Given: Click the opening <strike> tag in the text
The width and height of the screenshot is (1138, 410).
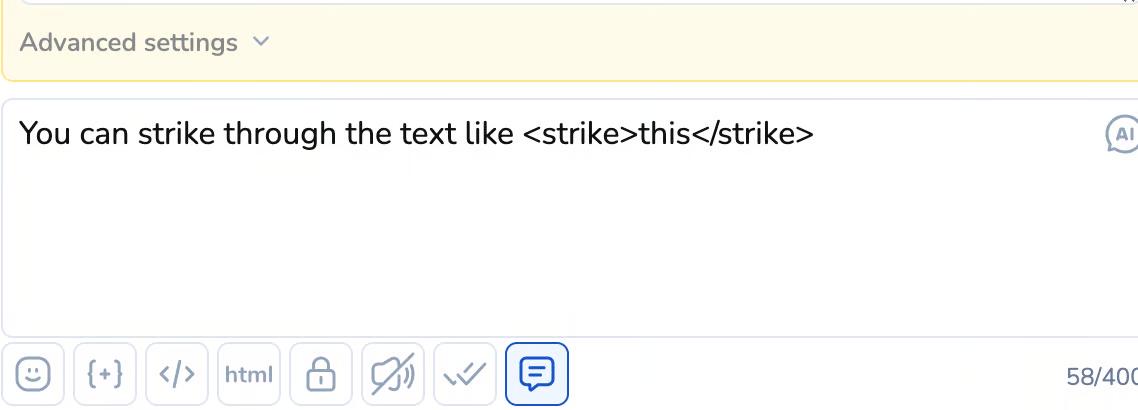Looking at the screenshot, I should 579,133.
